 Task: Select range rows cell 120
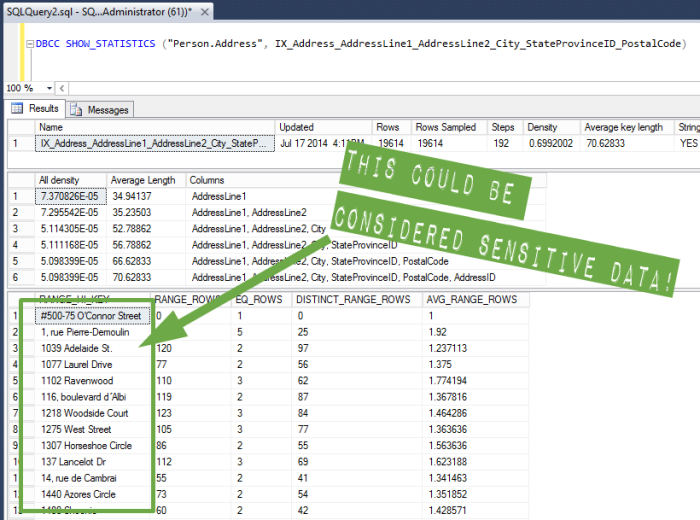193,348
